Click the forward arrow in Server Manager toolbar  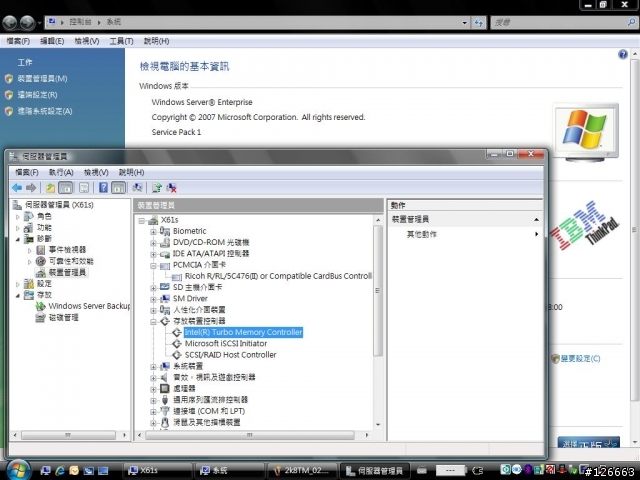(31, 188)
